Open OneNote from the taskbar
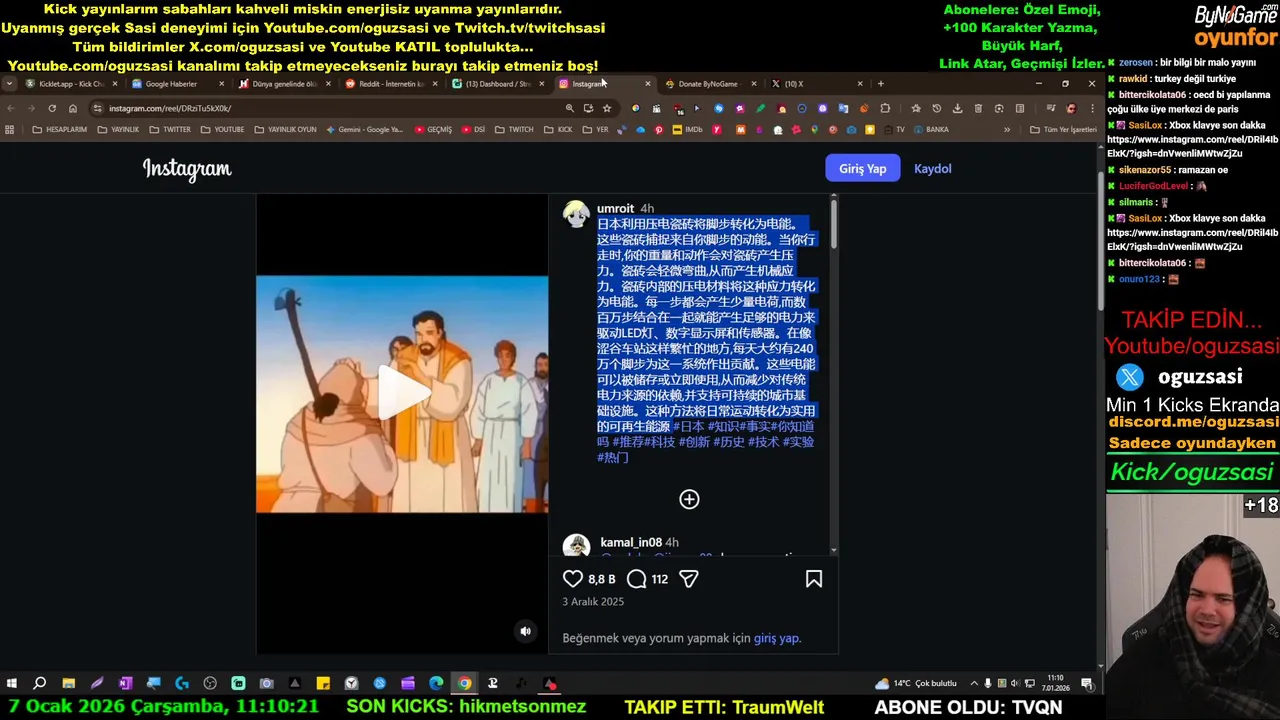Viewport: 1280px width, 720px height. pos(125,683)
